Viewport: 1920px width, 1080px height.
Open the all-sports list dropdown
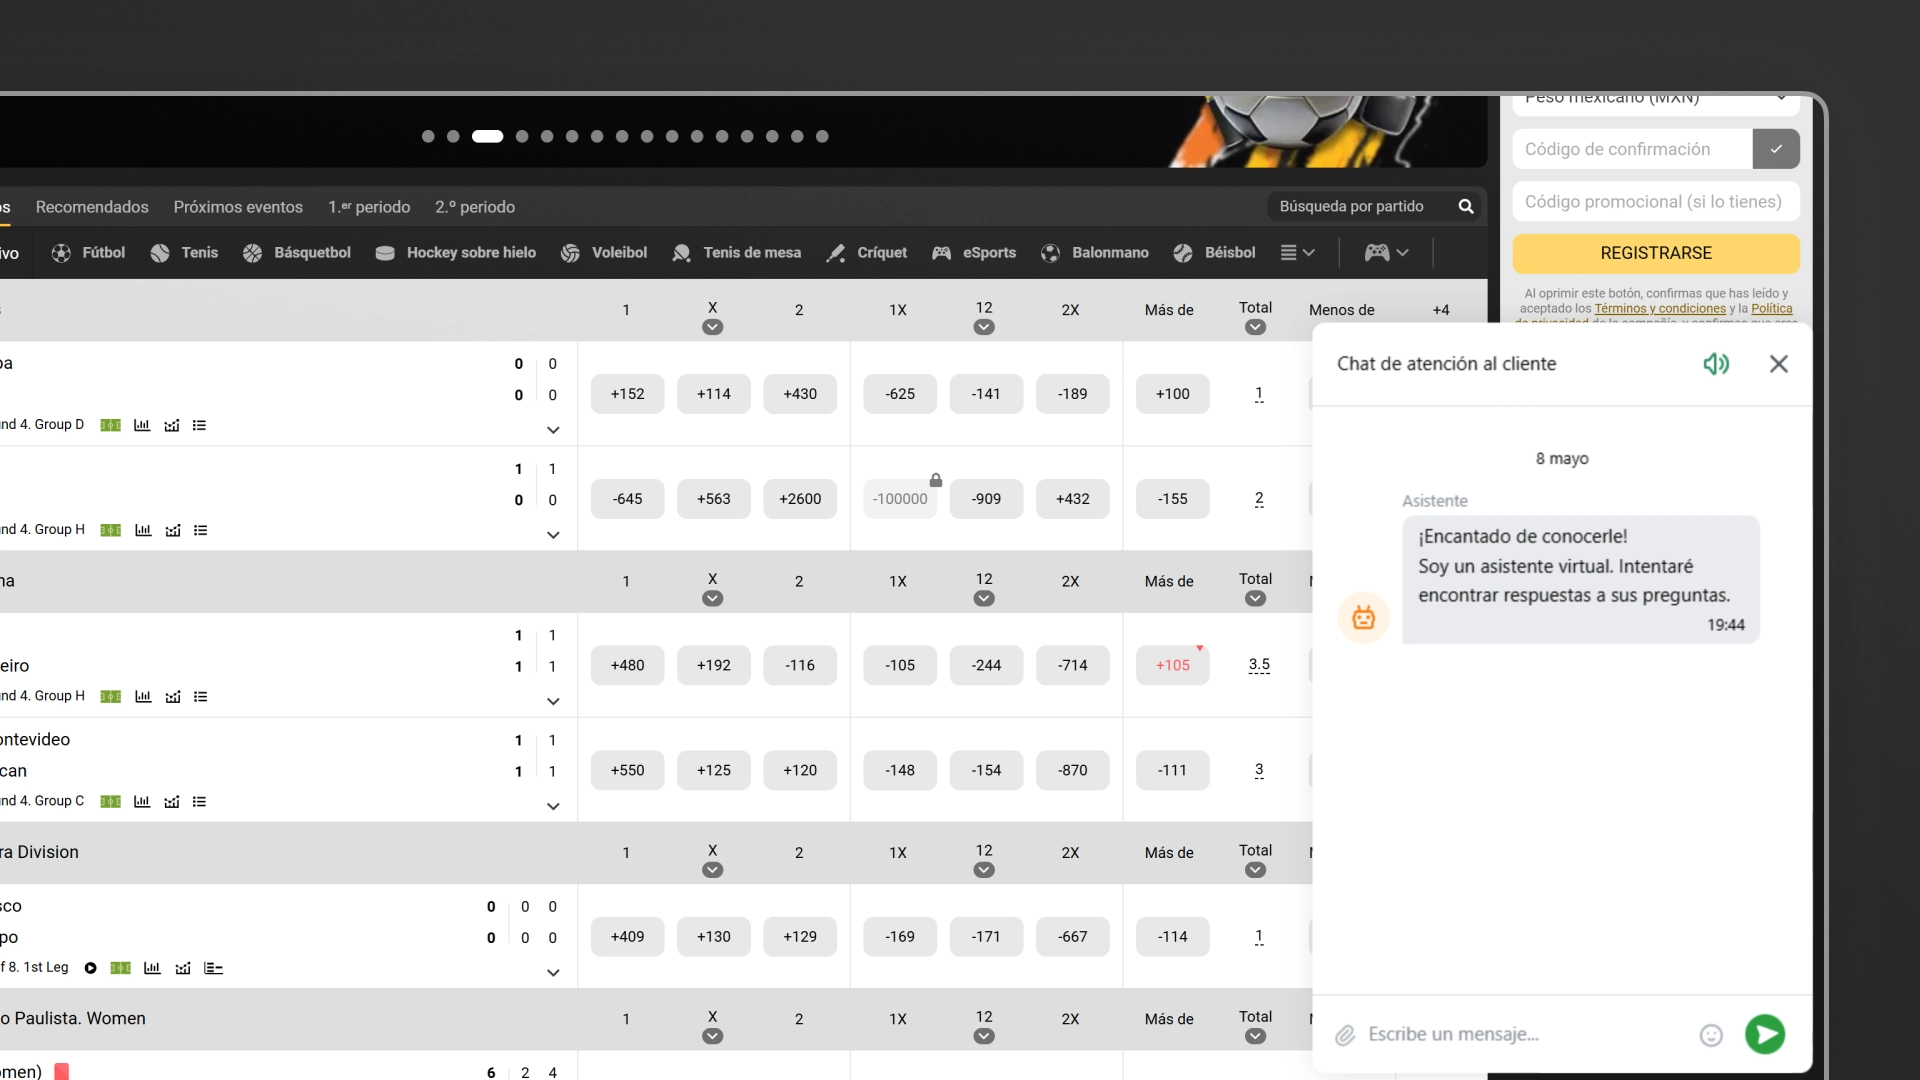[x=1298, y=253]
